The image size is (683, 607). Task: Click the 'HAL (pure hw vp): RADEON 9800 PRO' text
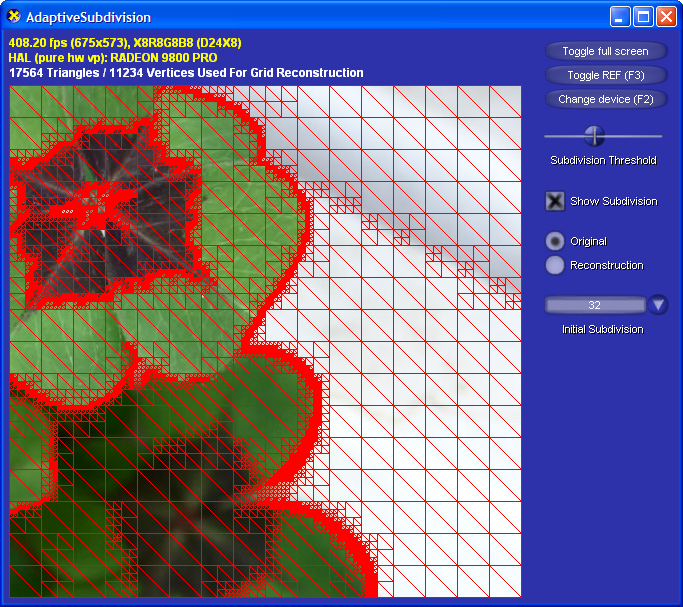(113, 57)
